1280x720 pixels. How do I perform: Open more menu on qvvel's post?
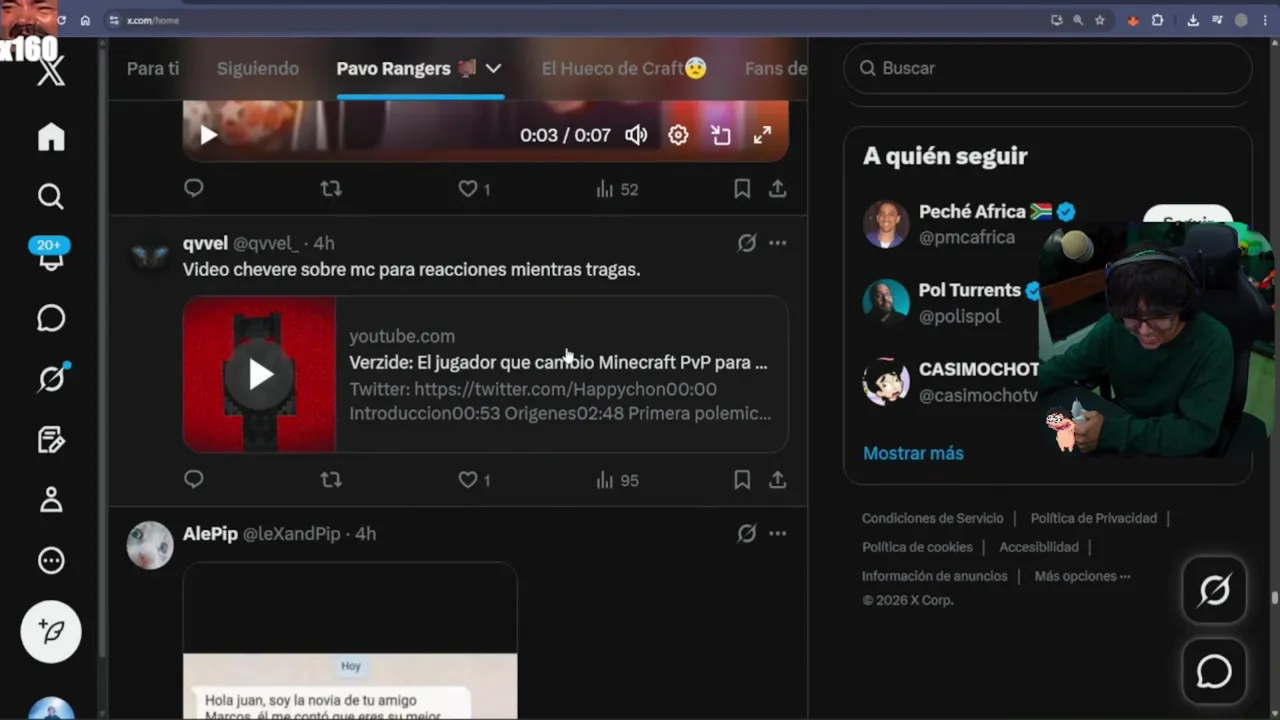click(x=777, y=243)
